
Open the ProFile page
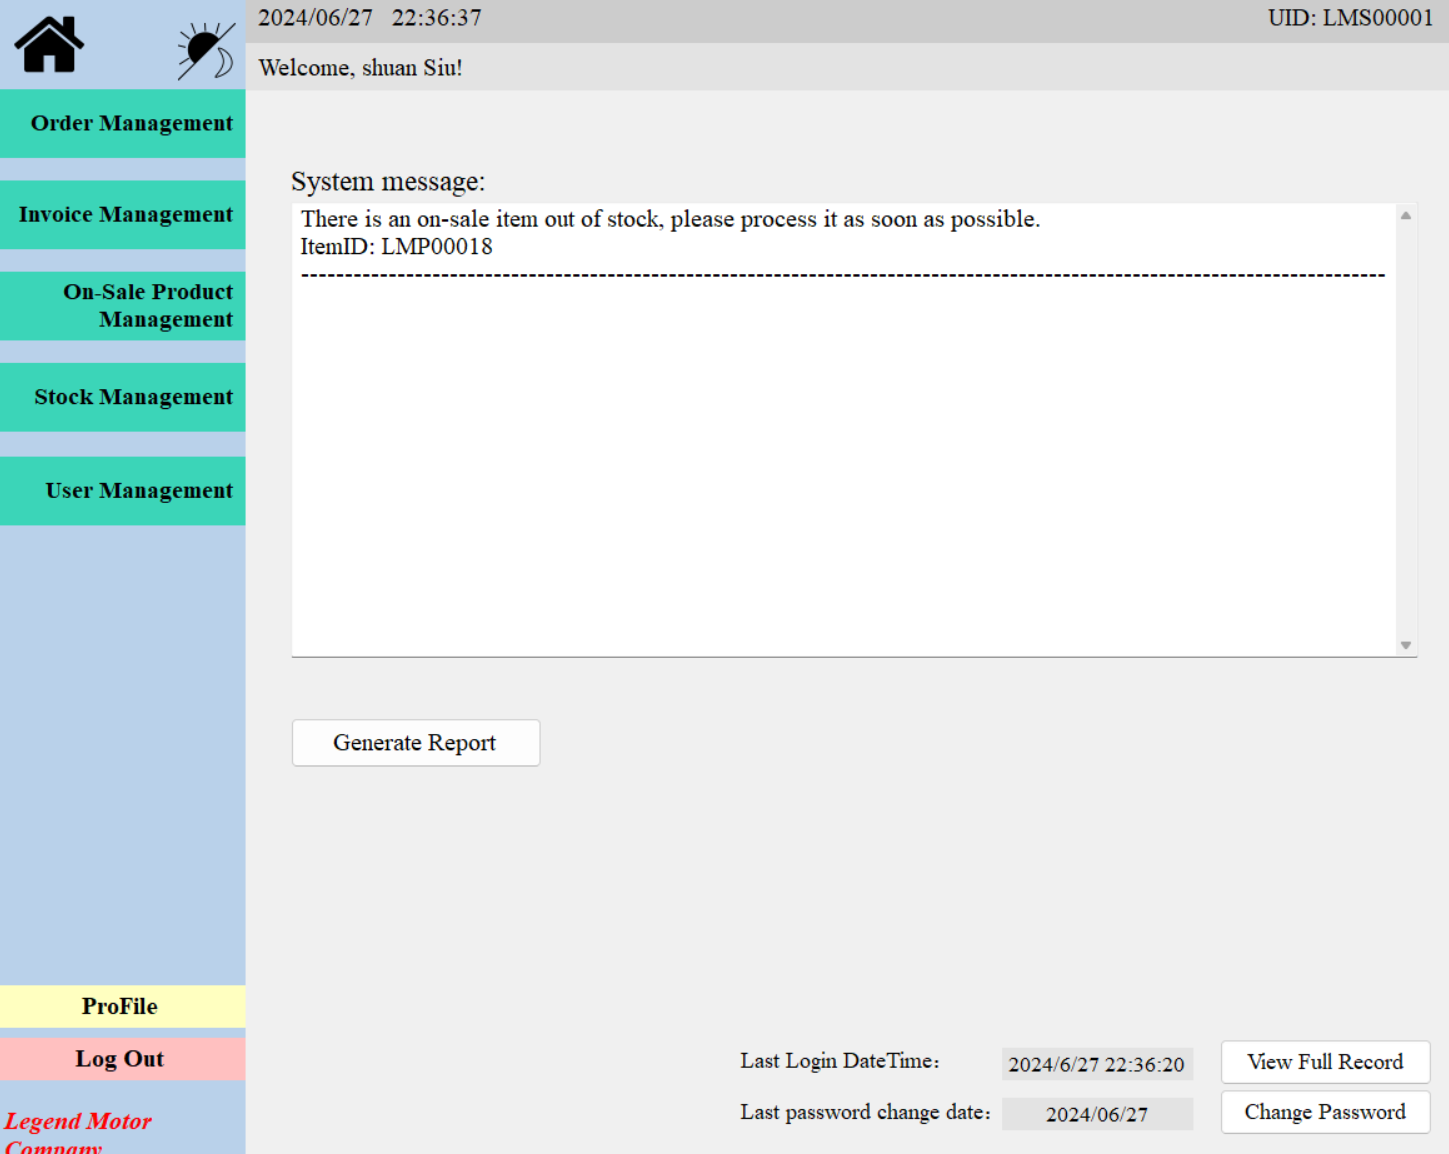pos(119,1006)
